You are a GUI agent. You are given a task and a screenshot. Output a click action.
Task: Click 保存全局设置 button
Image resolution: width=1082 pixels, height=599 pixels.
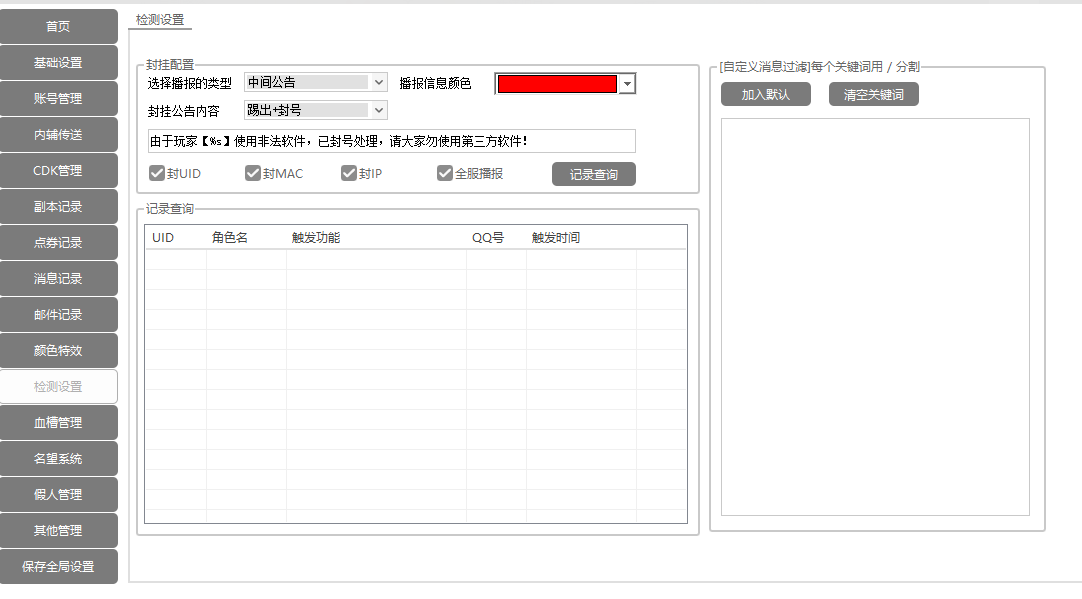58,567
